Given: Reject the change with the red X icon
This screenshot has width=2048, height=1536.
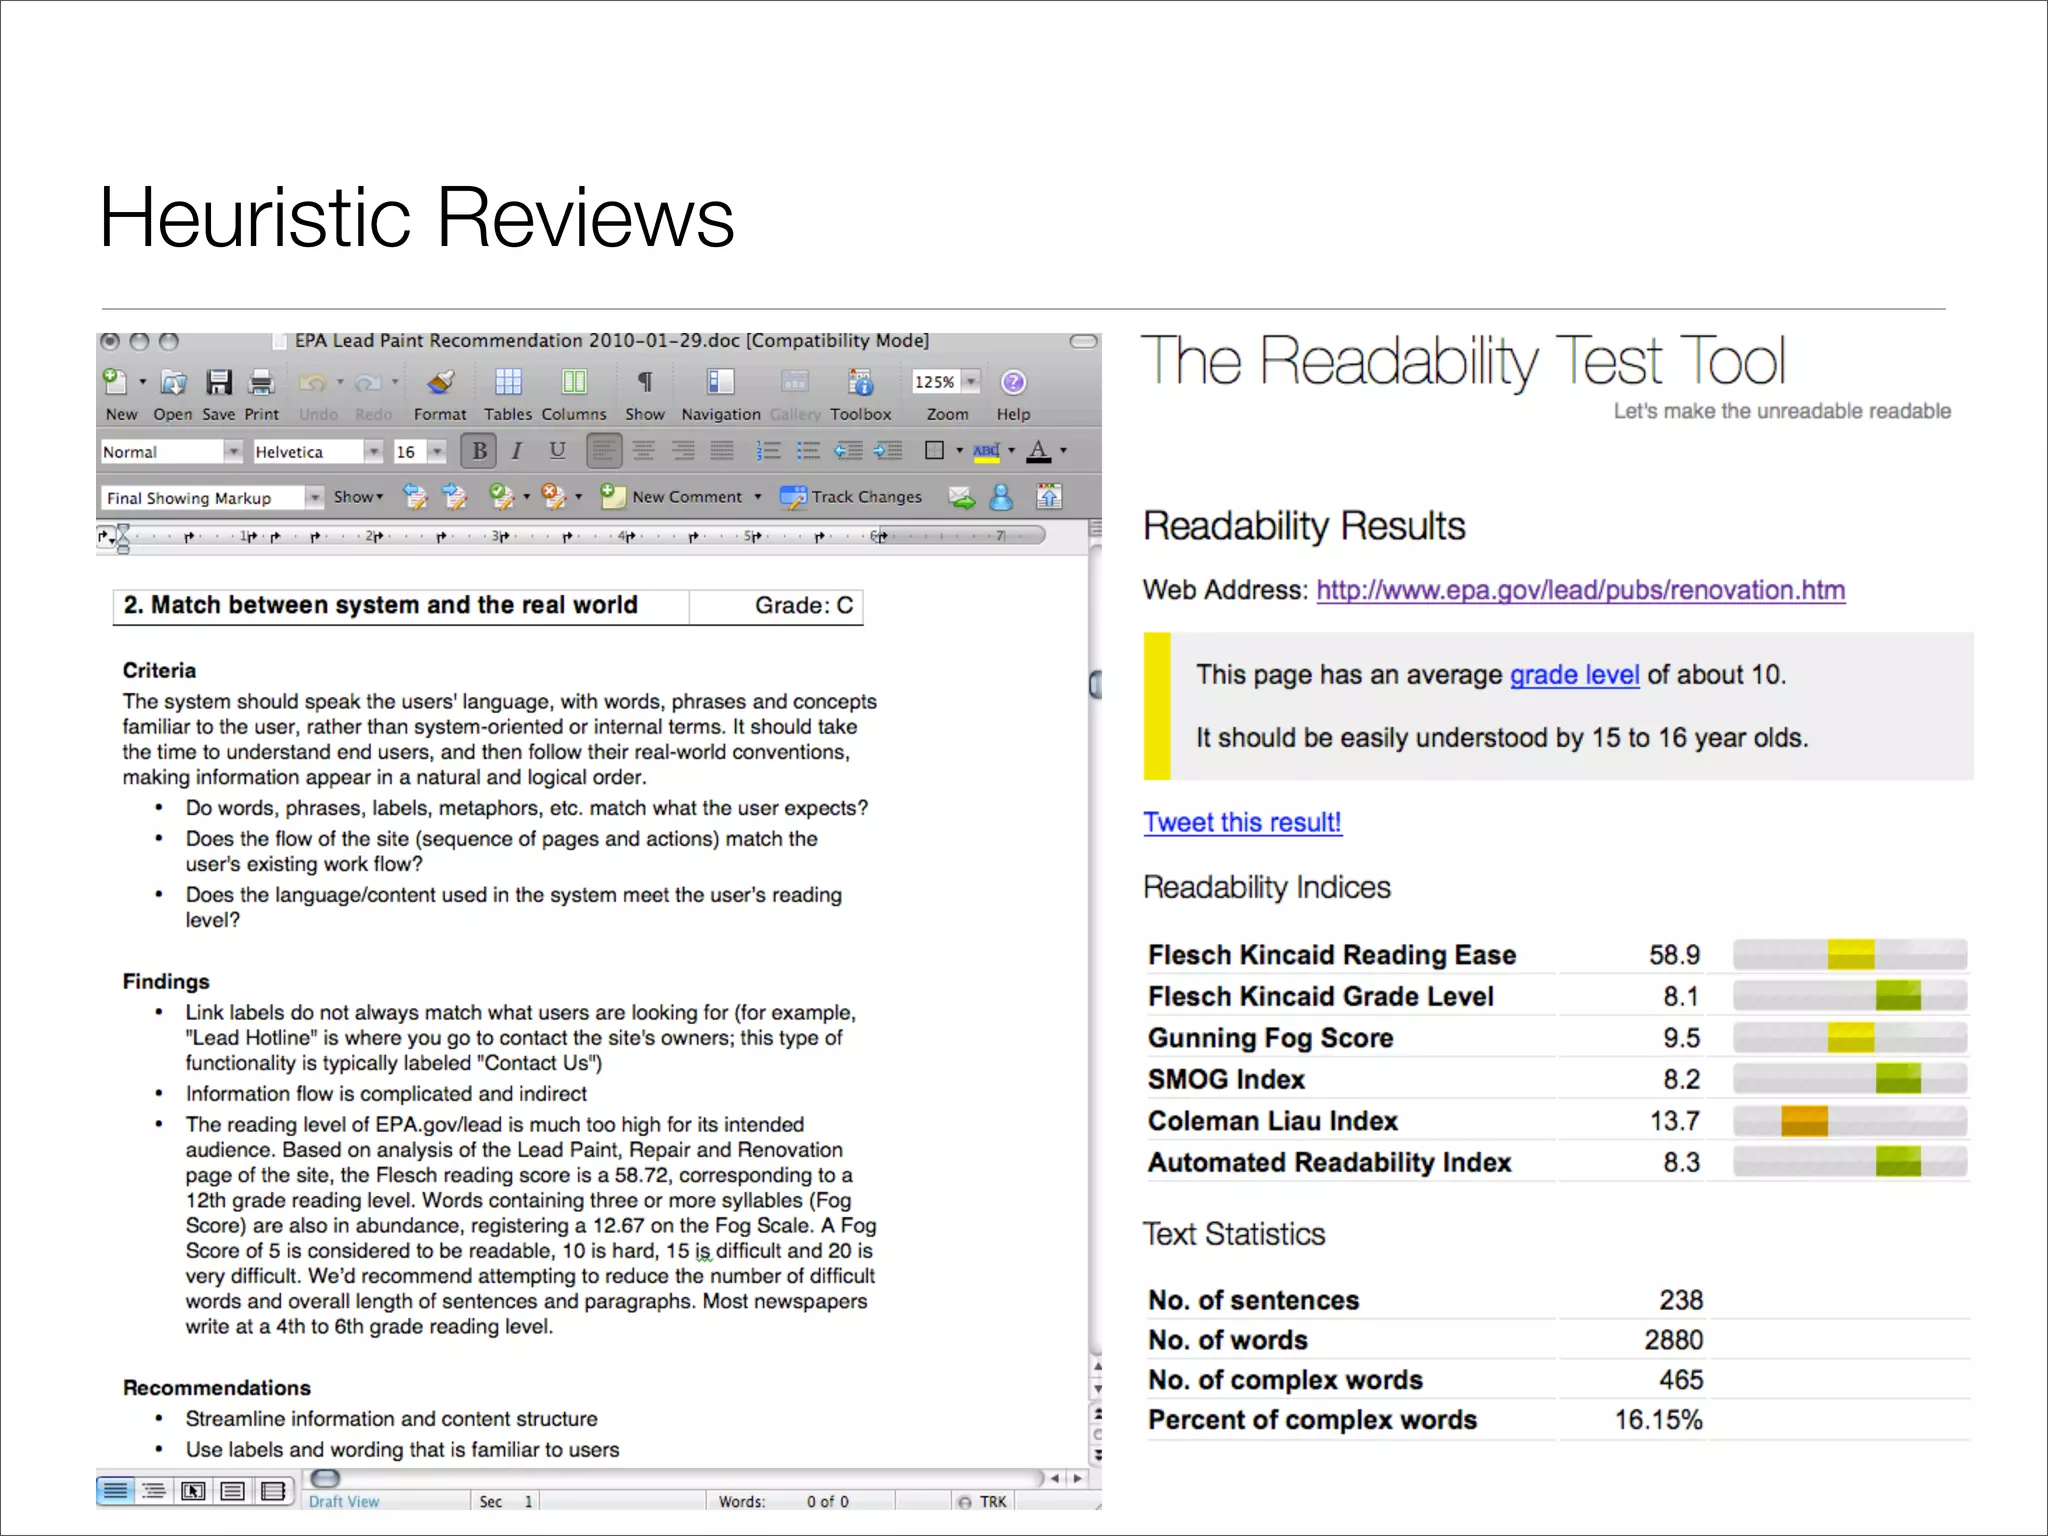Looking at the screenshot, I should pos(553,496).
